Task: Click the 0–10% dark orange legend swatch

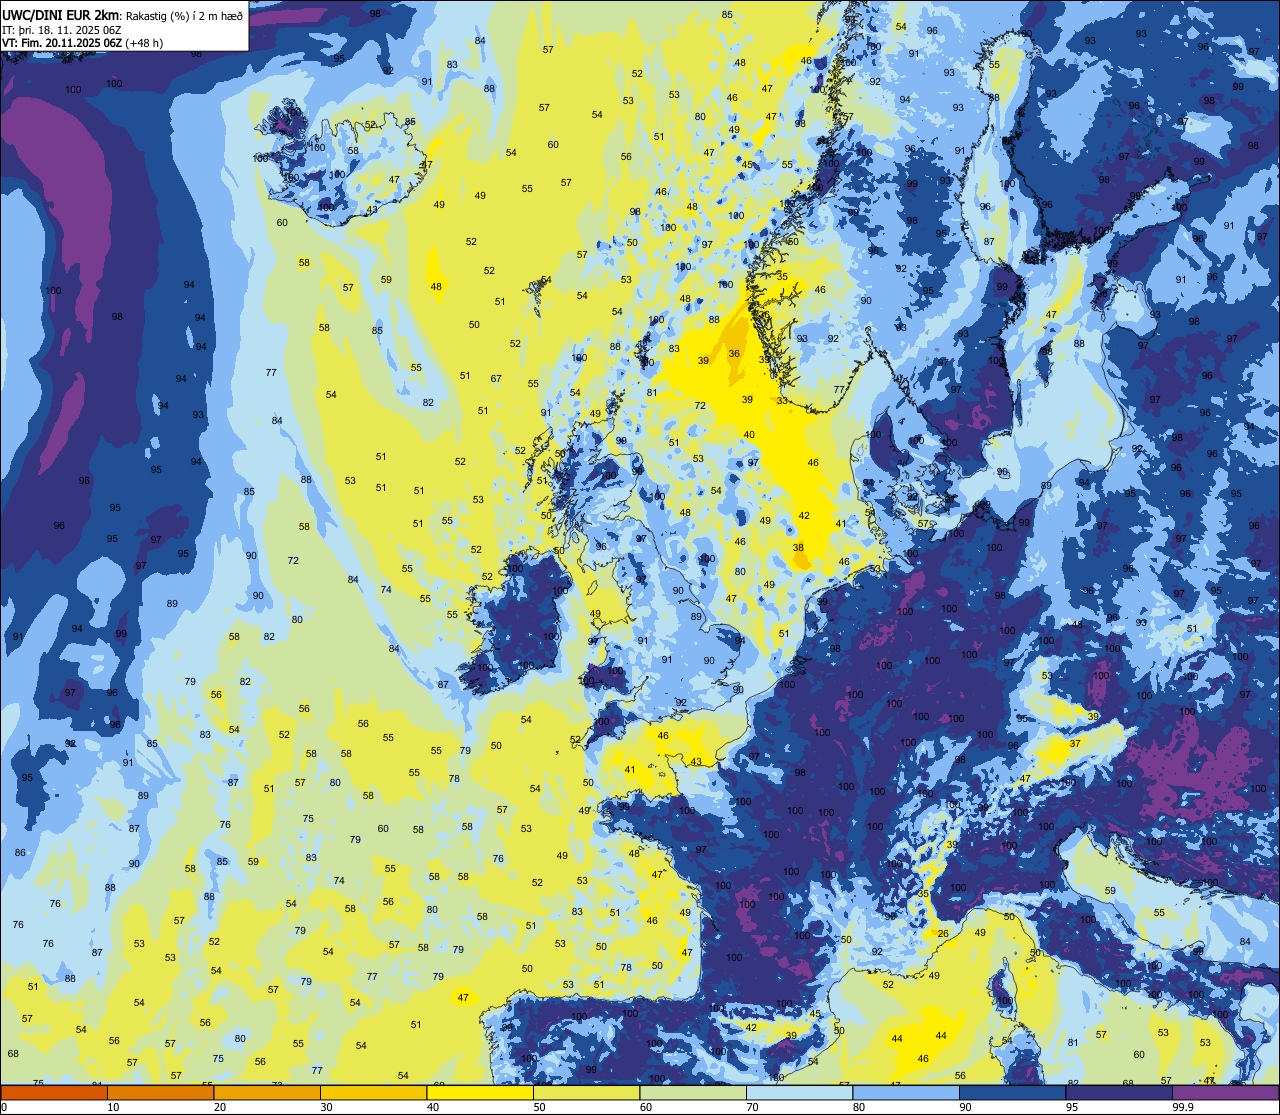Action: (x=54, y=1092)
